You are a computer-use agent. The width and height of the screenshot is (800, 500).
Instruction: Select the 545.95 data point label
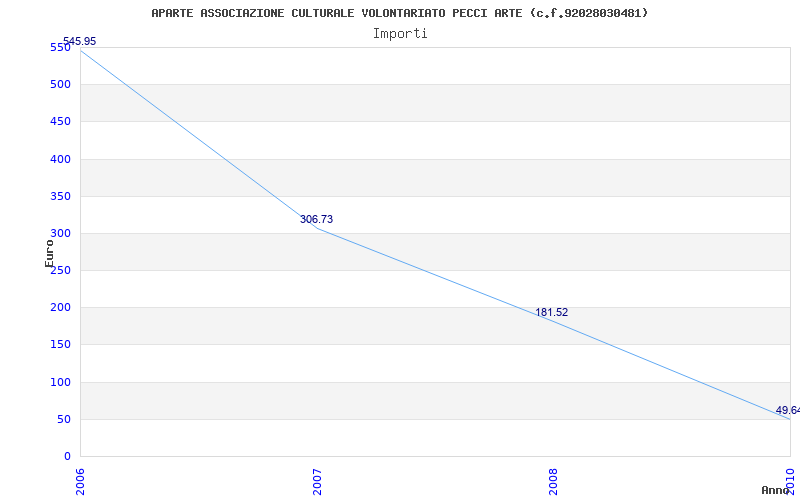click(x=79, y=41)
